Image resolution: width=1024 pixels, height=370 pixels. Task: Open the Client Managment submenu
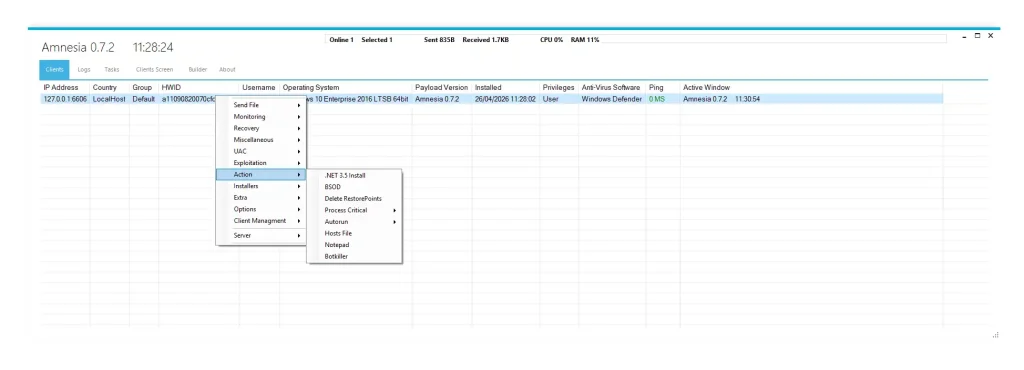point(261,221)
